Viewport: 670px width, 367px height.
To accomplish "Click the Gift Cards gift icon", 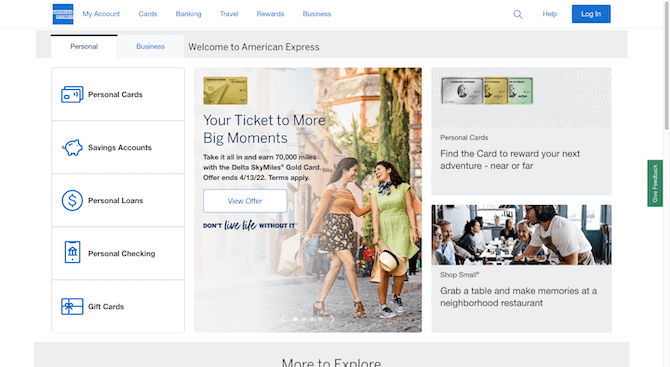I will (72, 306).
